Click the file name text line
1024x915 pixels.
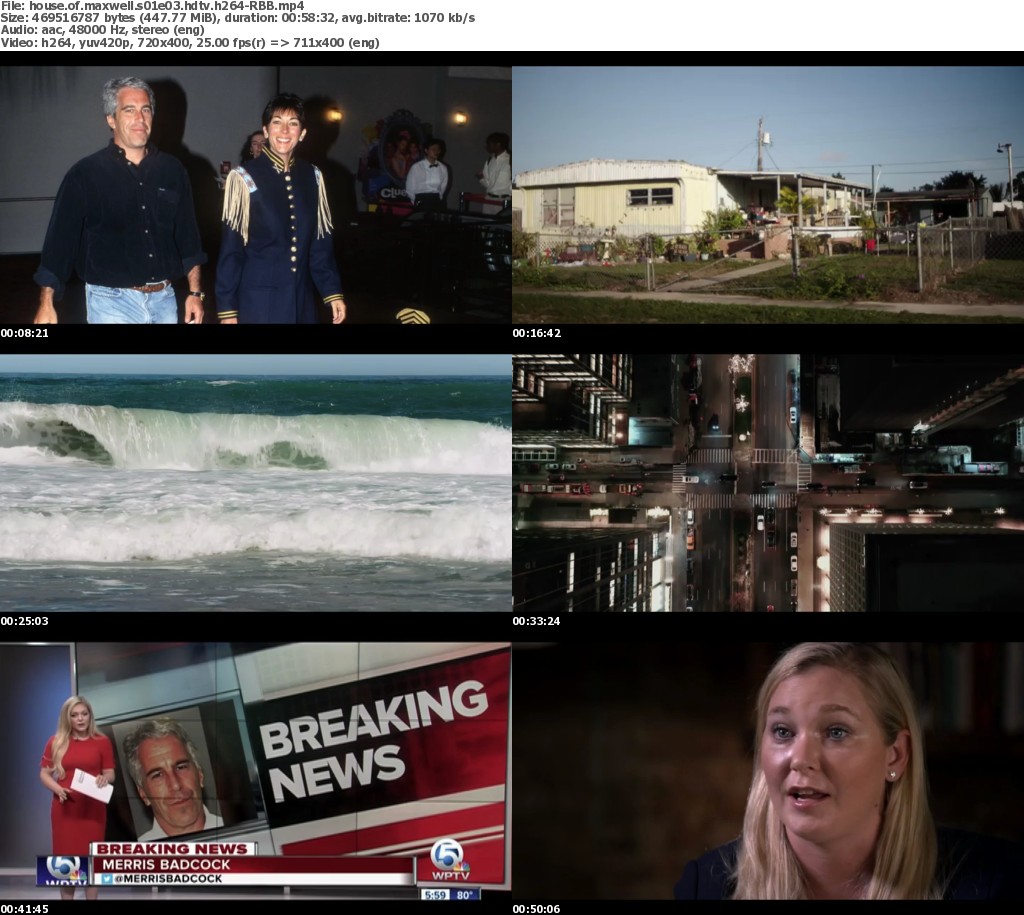pyautogui.click(x=152, y=6)
